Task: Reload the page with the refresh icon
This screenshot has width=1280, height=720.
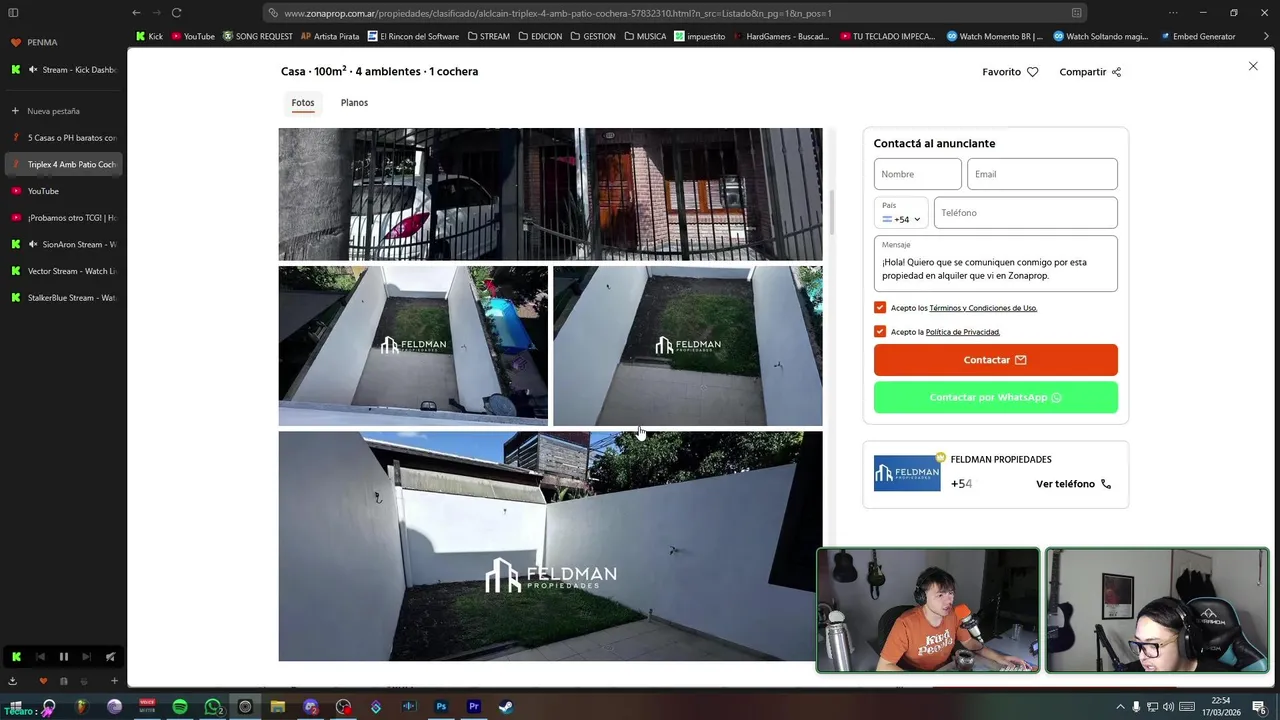Action: [x=176, y=13]
